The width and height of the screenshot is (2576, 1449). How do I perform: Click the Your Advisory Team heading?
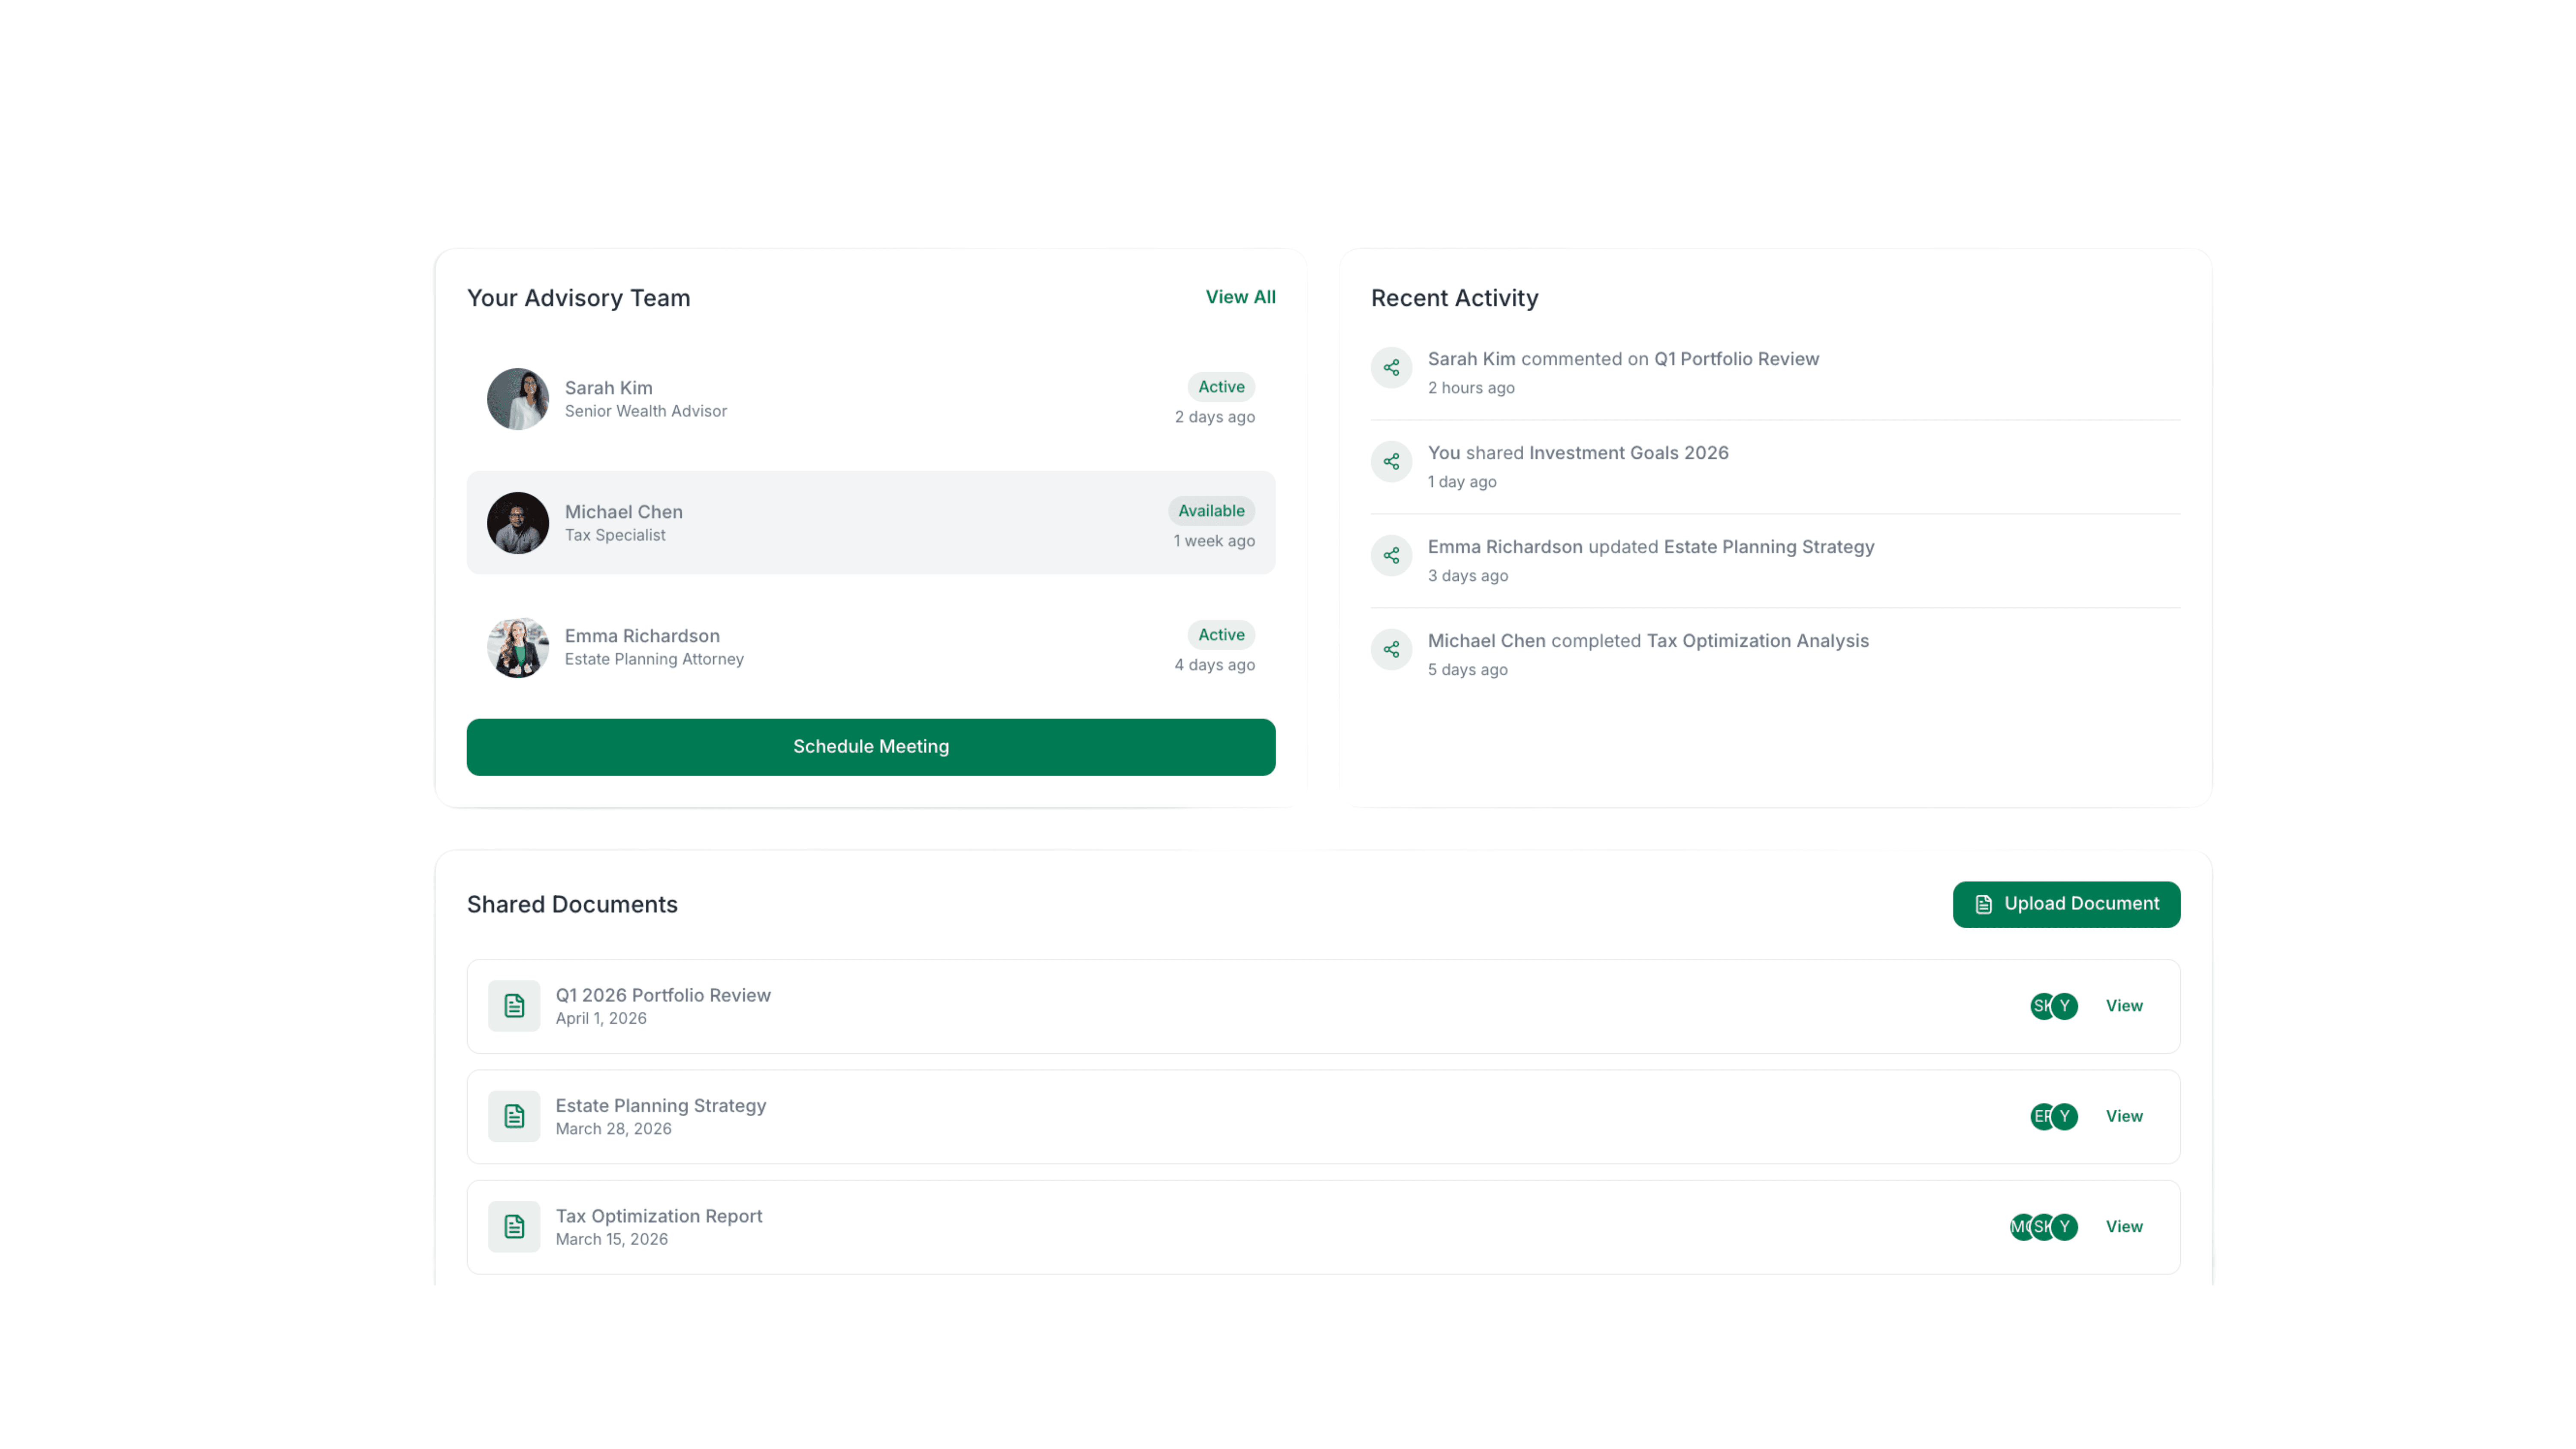coord(578,298)
